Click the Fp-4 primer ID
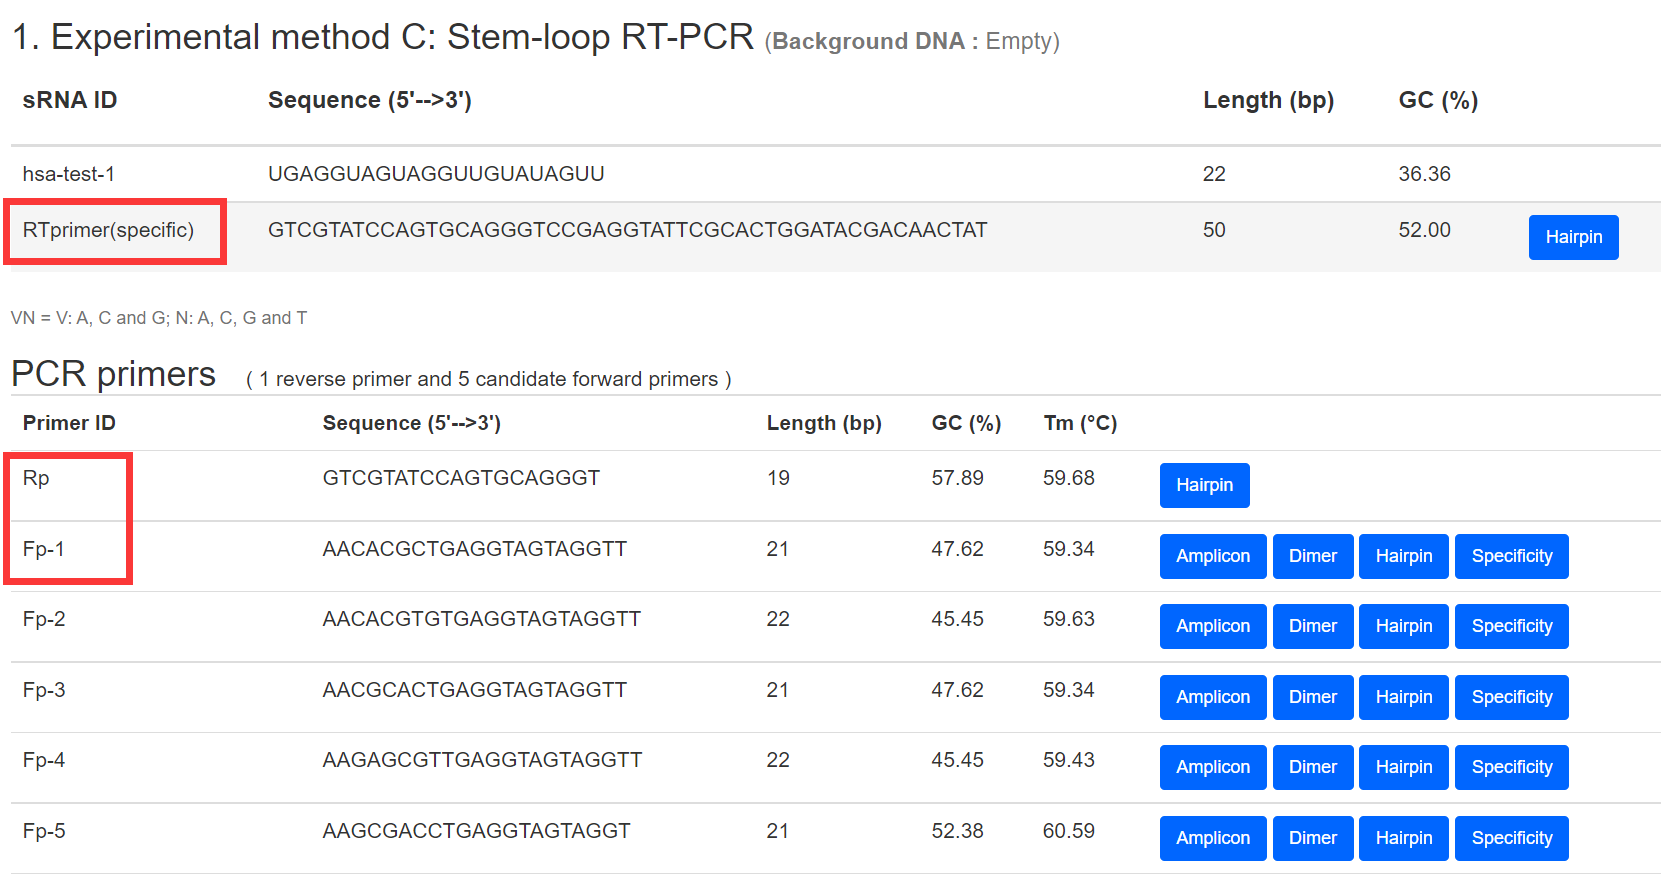The image size is (1665, 875). pos(44,760)
